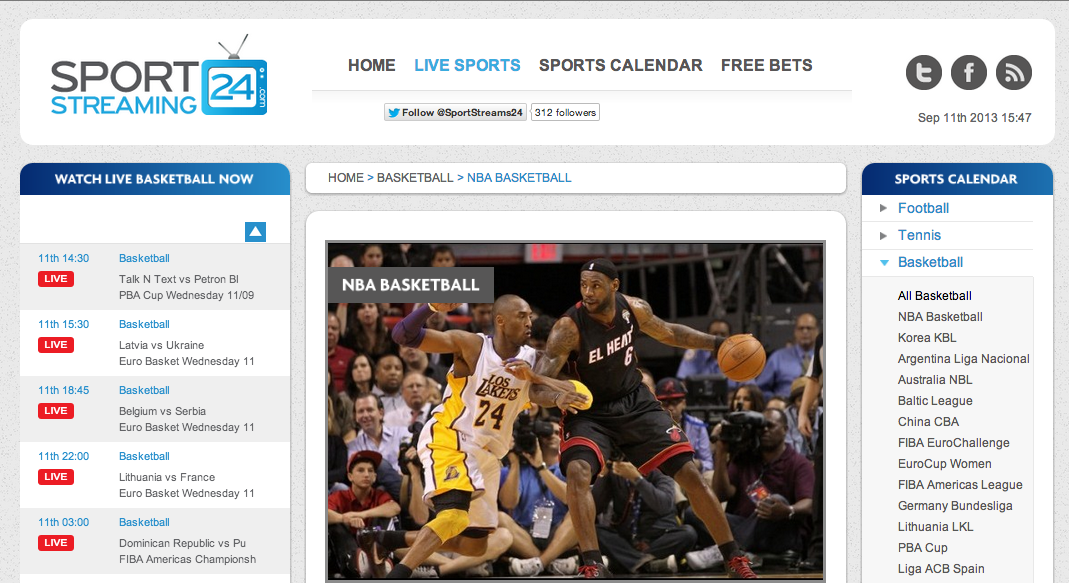Viewport: 1069px width, 583px height.
Task: Click LIVE badge for Lithuania vs France
Action: (56, 477)
